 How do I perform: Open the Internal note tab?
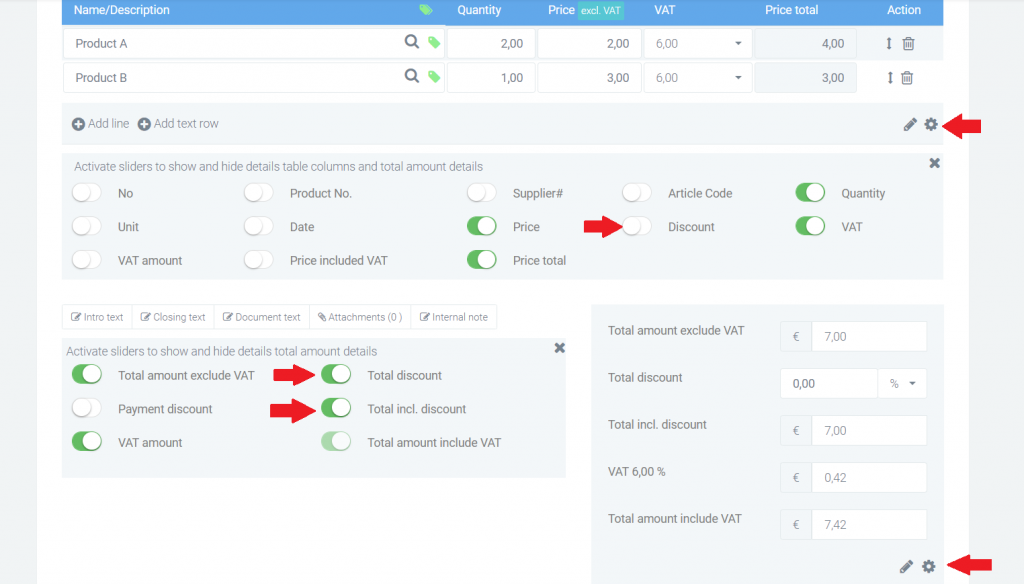[454, 317]
